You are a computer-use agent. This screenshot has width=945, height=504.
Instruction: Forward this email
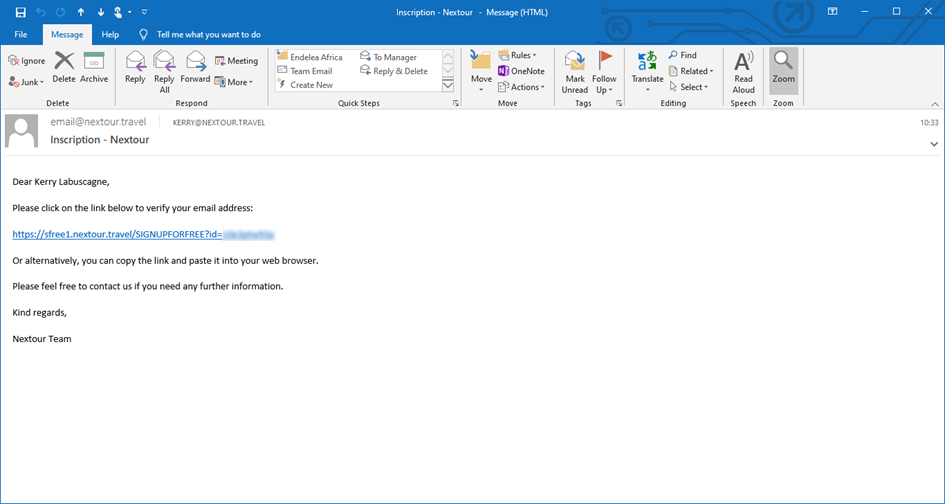[x=195, y=67]
